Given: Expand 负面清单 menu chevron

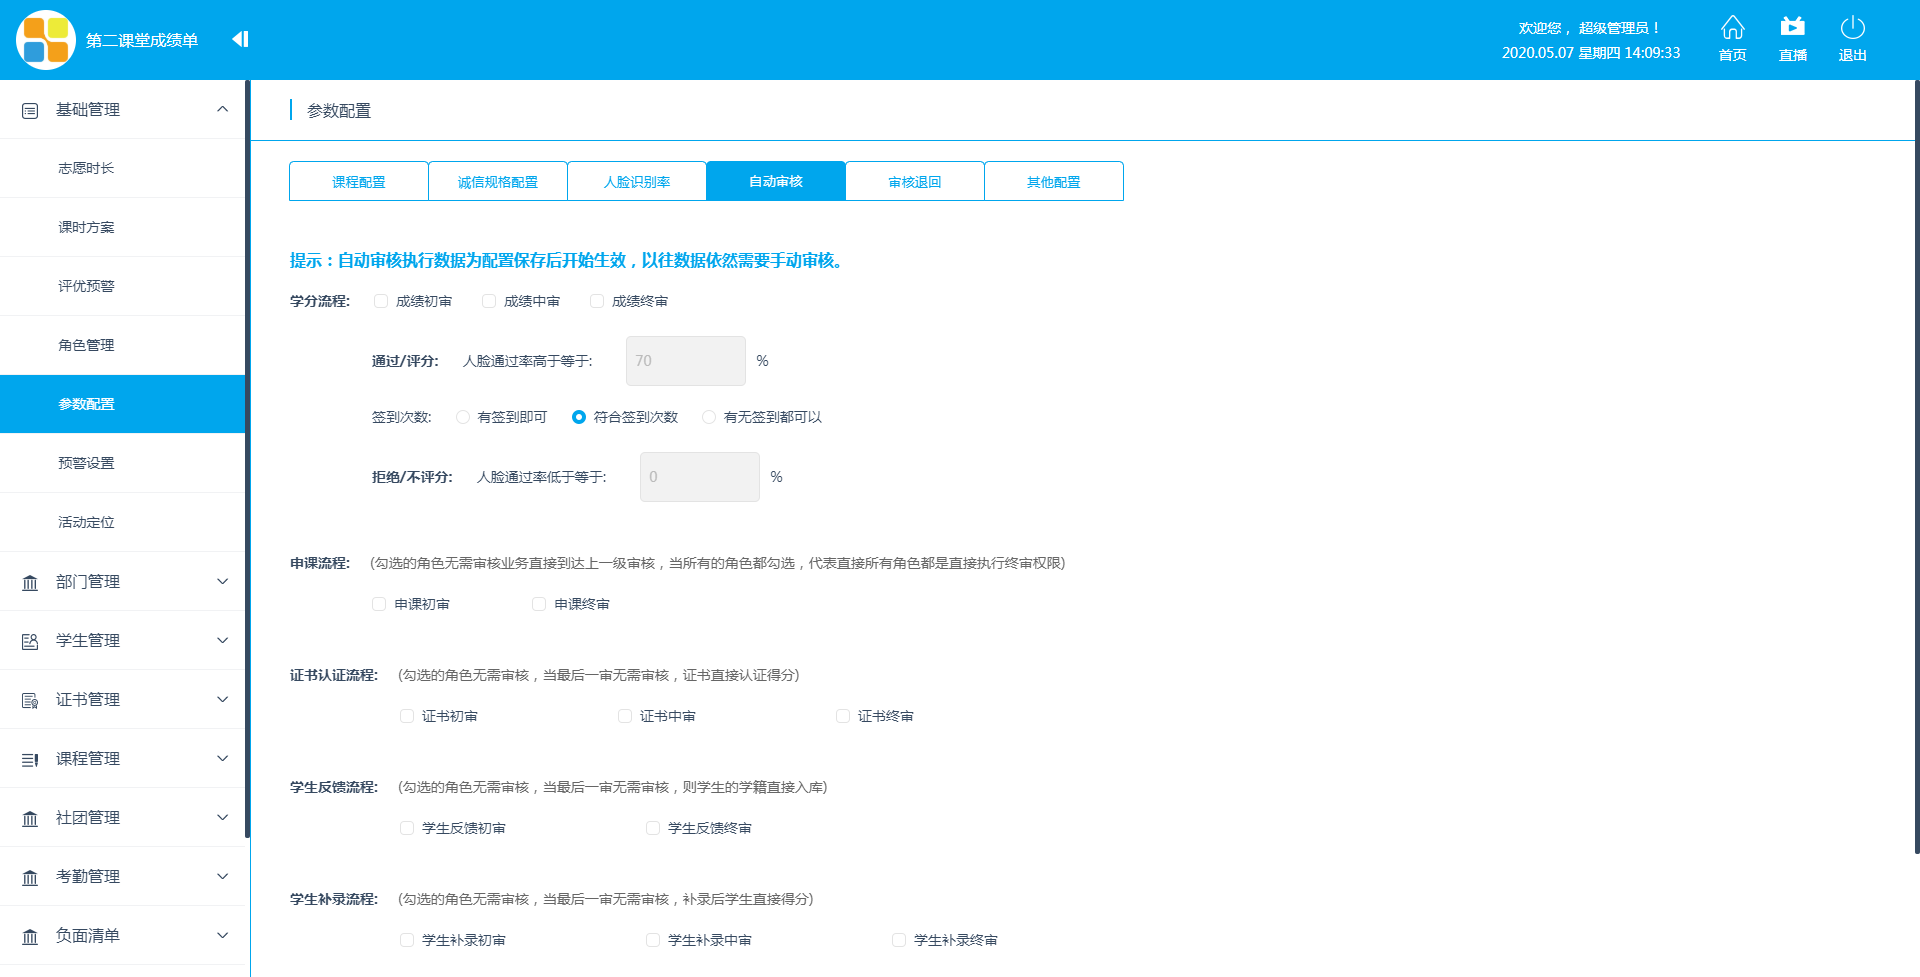Looking at the screenshot, I should (222, 935).
